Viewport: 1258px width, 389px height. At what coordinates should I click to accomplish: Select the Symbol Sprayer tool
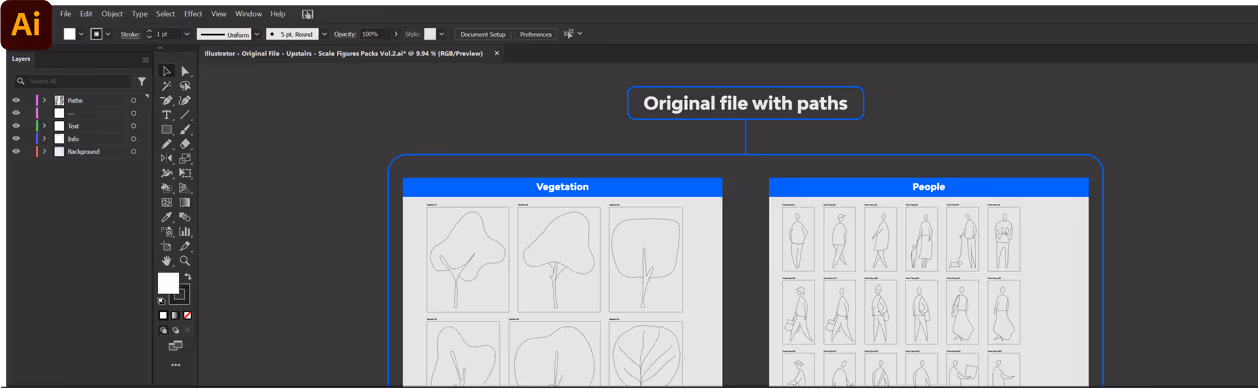167,231
